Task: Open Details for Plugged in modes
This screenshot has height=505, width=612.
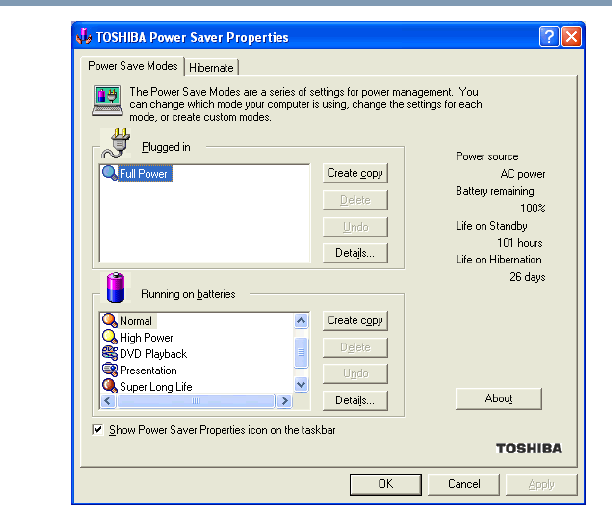Action: pos(355,253)
